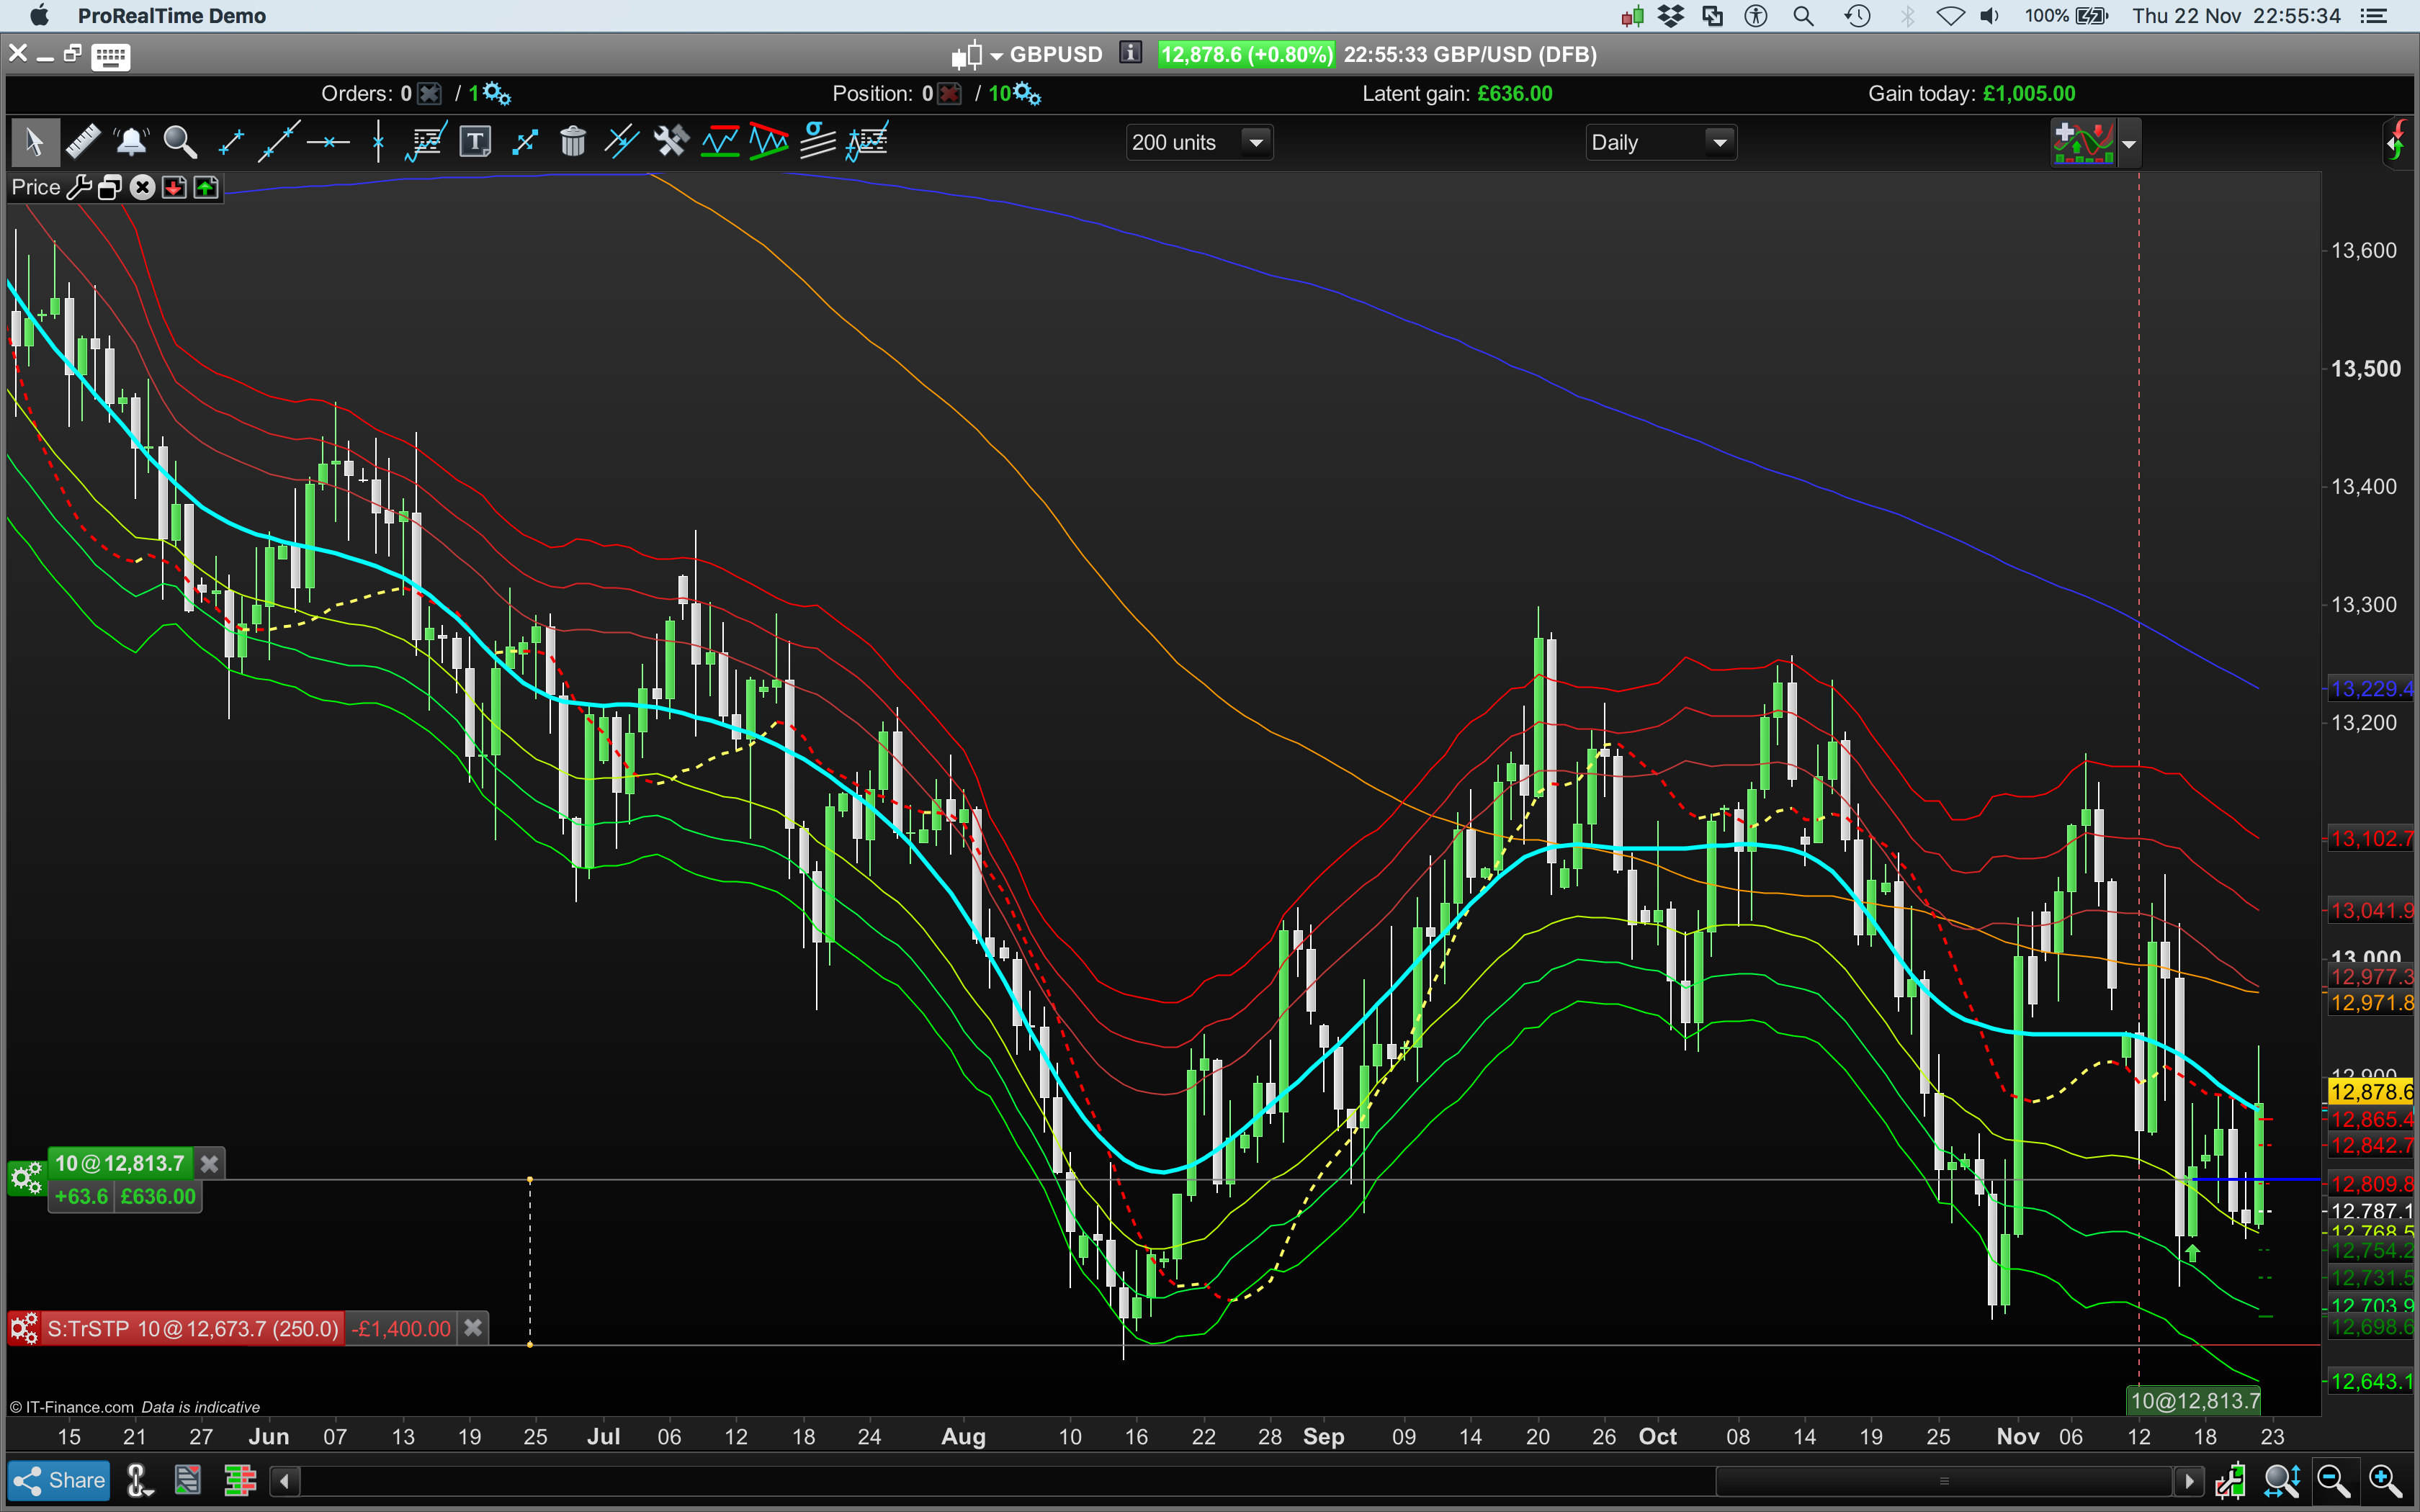Select the ruler measurement tool
Image resolution: width=2420 pixels, height=1512 pixels.
(83, 142)
